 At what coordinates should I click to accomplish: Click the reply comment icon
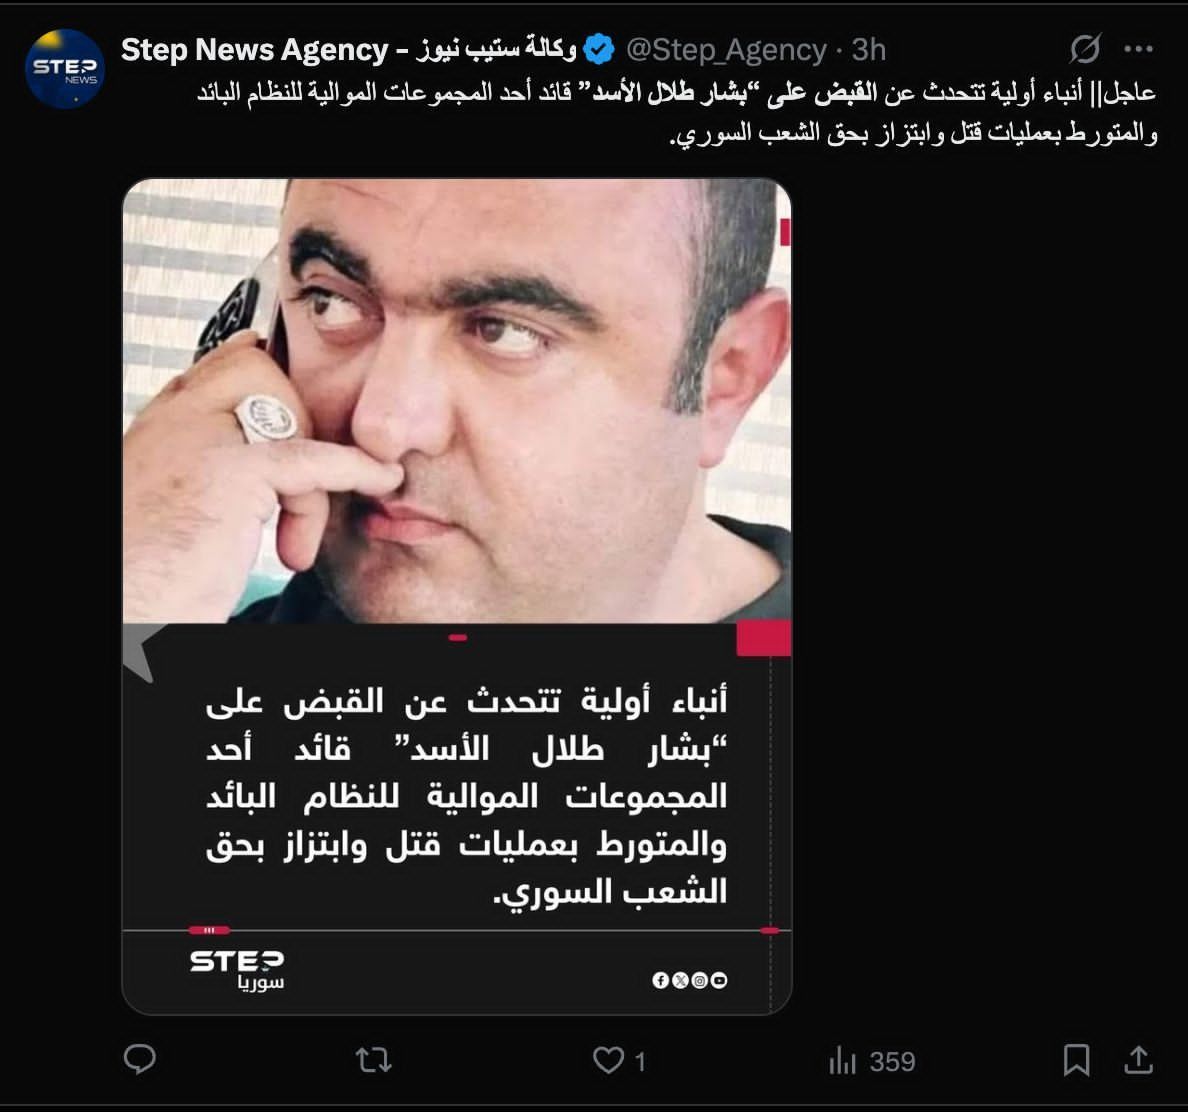139,1059
